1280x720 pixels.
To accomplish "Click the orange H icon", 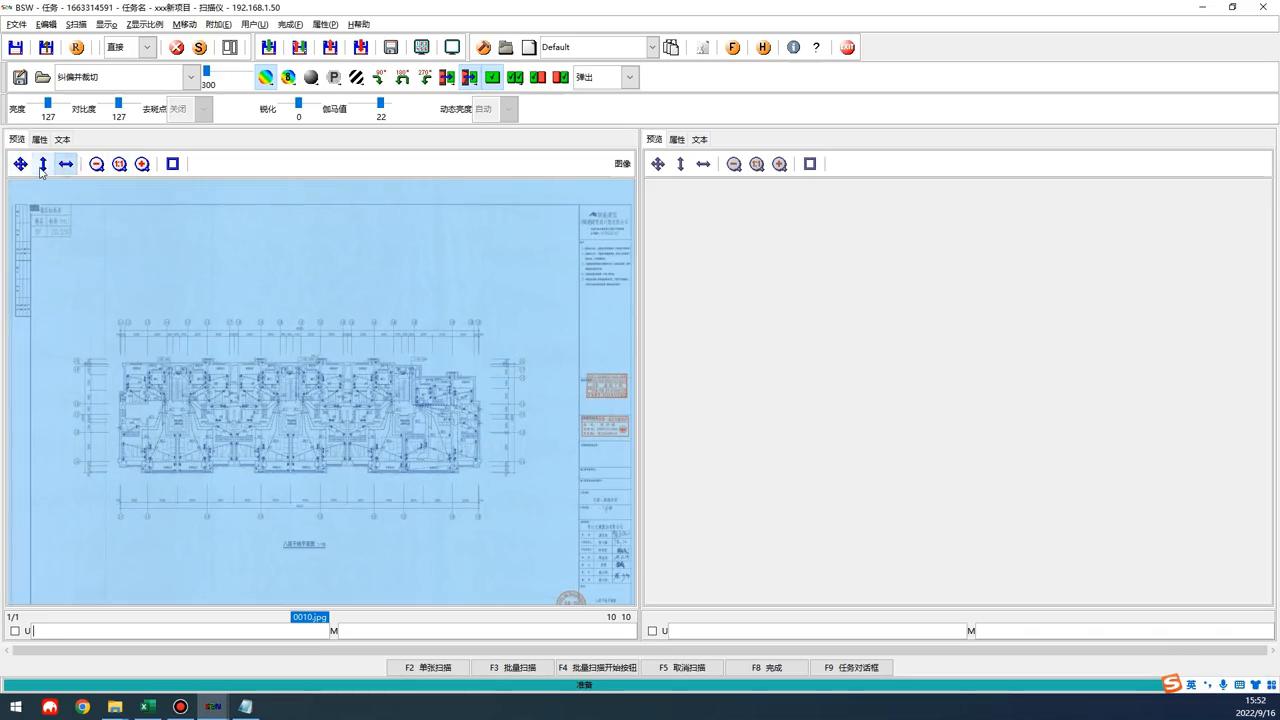I will tap(764, 47).
